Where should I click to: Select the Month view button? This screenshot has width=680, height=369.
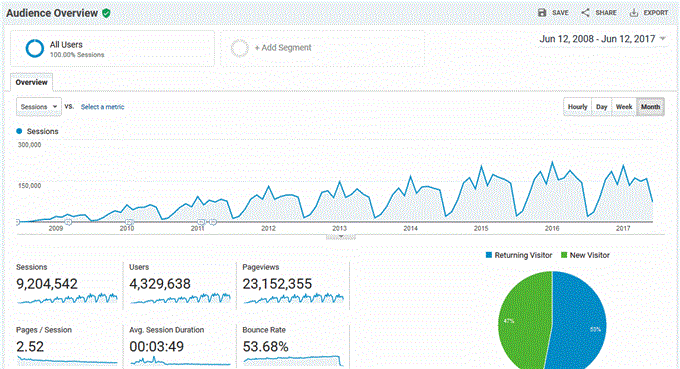650,107
